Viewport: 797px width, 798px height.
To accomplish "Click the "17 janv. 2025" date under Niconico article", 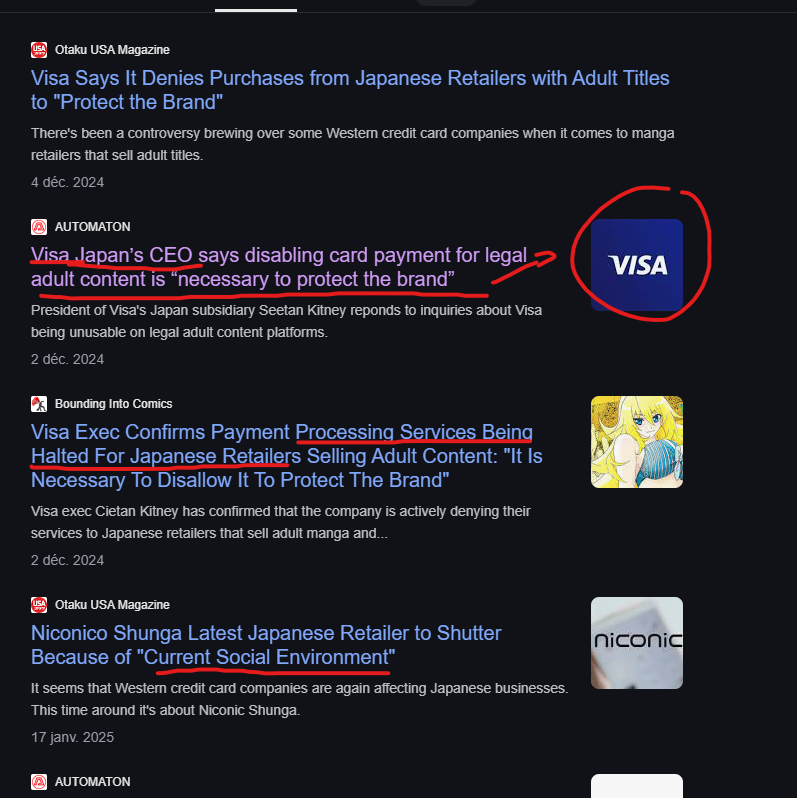I will point(72,737).
